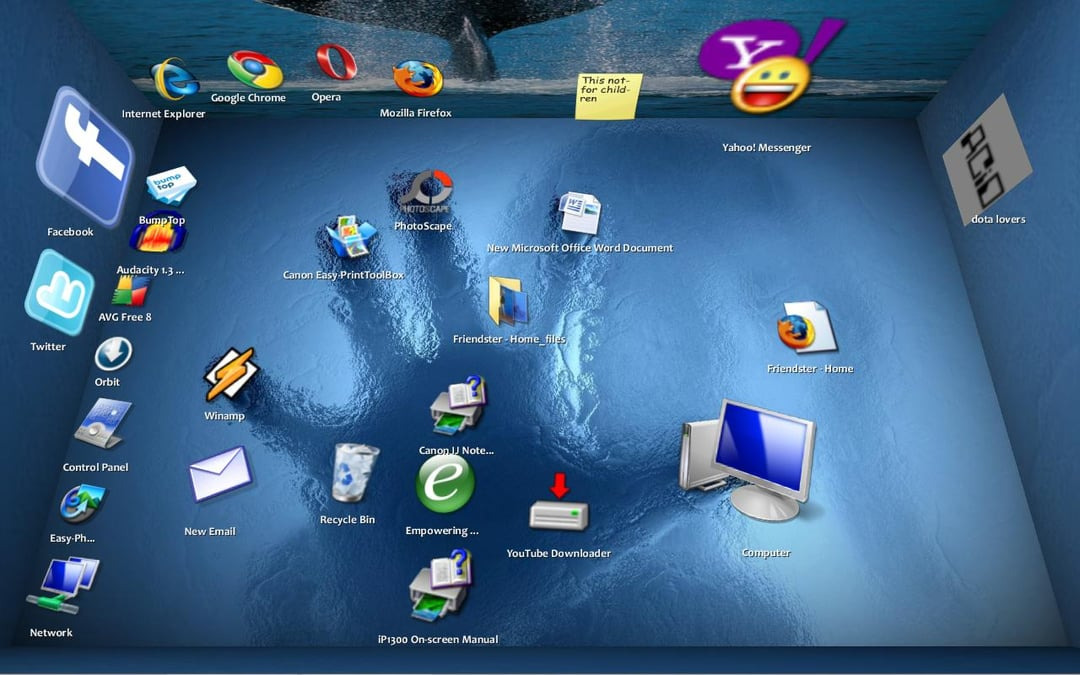Select the Opera browser icon
Screen dimensions: 1080x675
(x=336, y=62)
